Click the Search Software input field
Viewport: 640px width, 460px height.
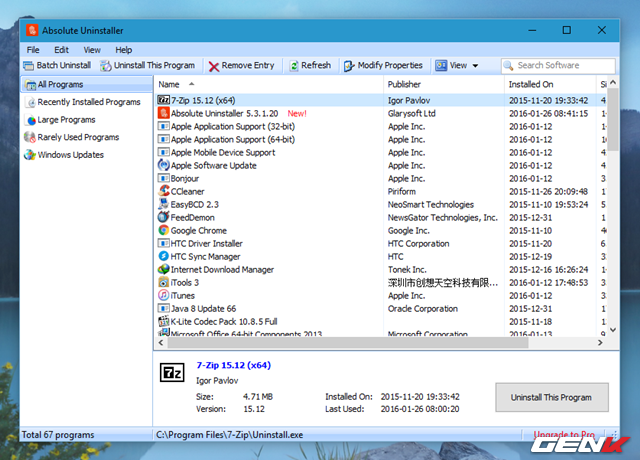click(x=558, y=66)
